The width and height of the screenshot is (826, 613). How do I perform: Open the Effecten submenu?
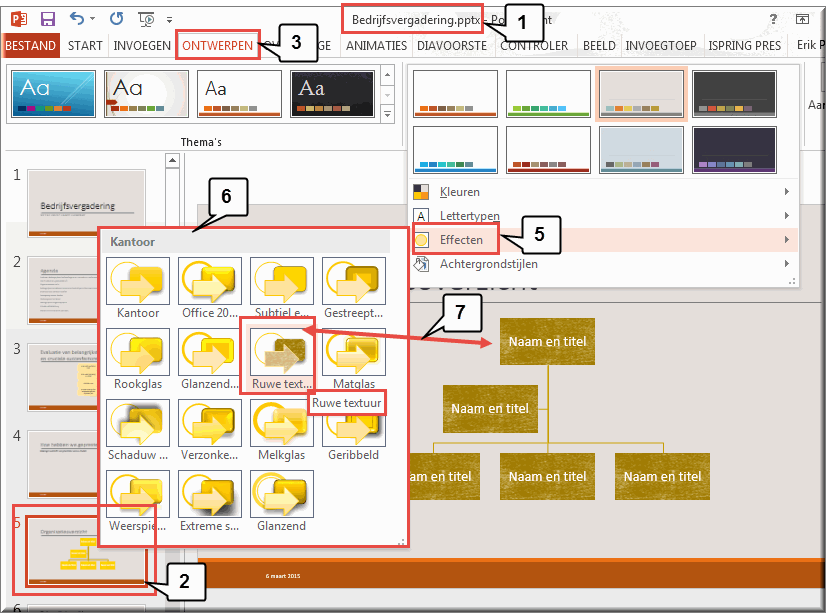coord(604,240)
